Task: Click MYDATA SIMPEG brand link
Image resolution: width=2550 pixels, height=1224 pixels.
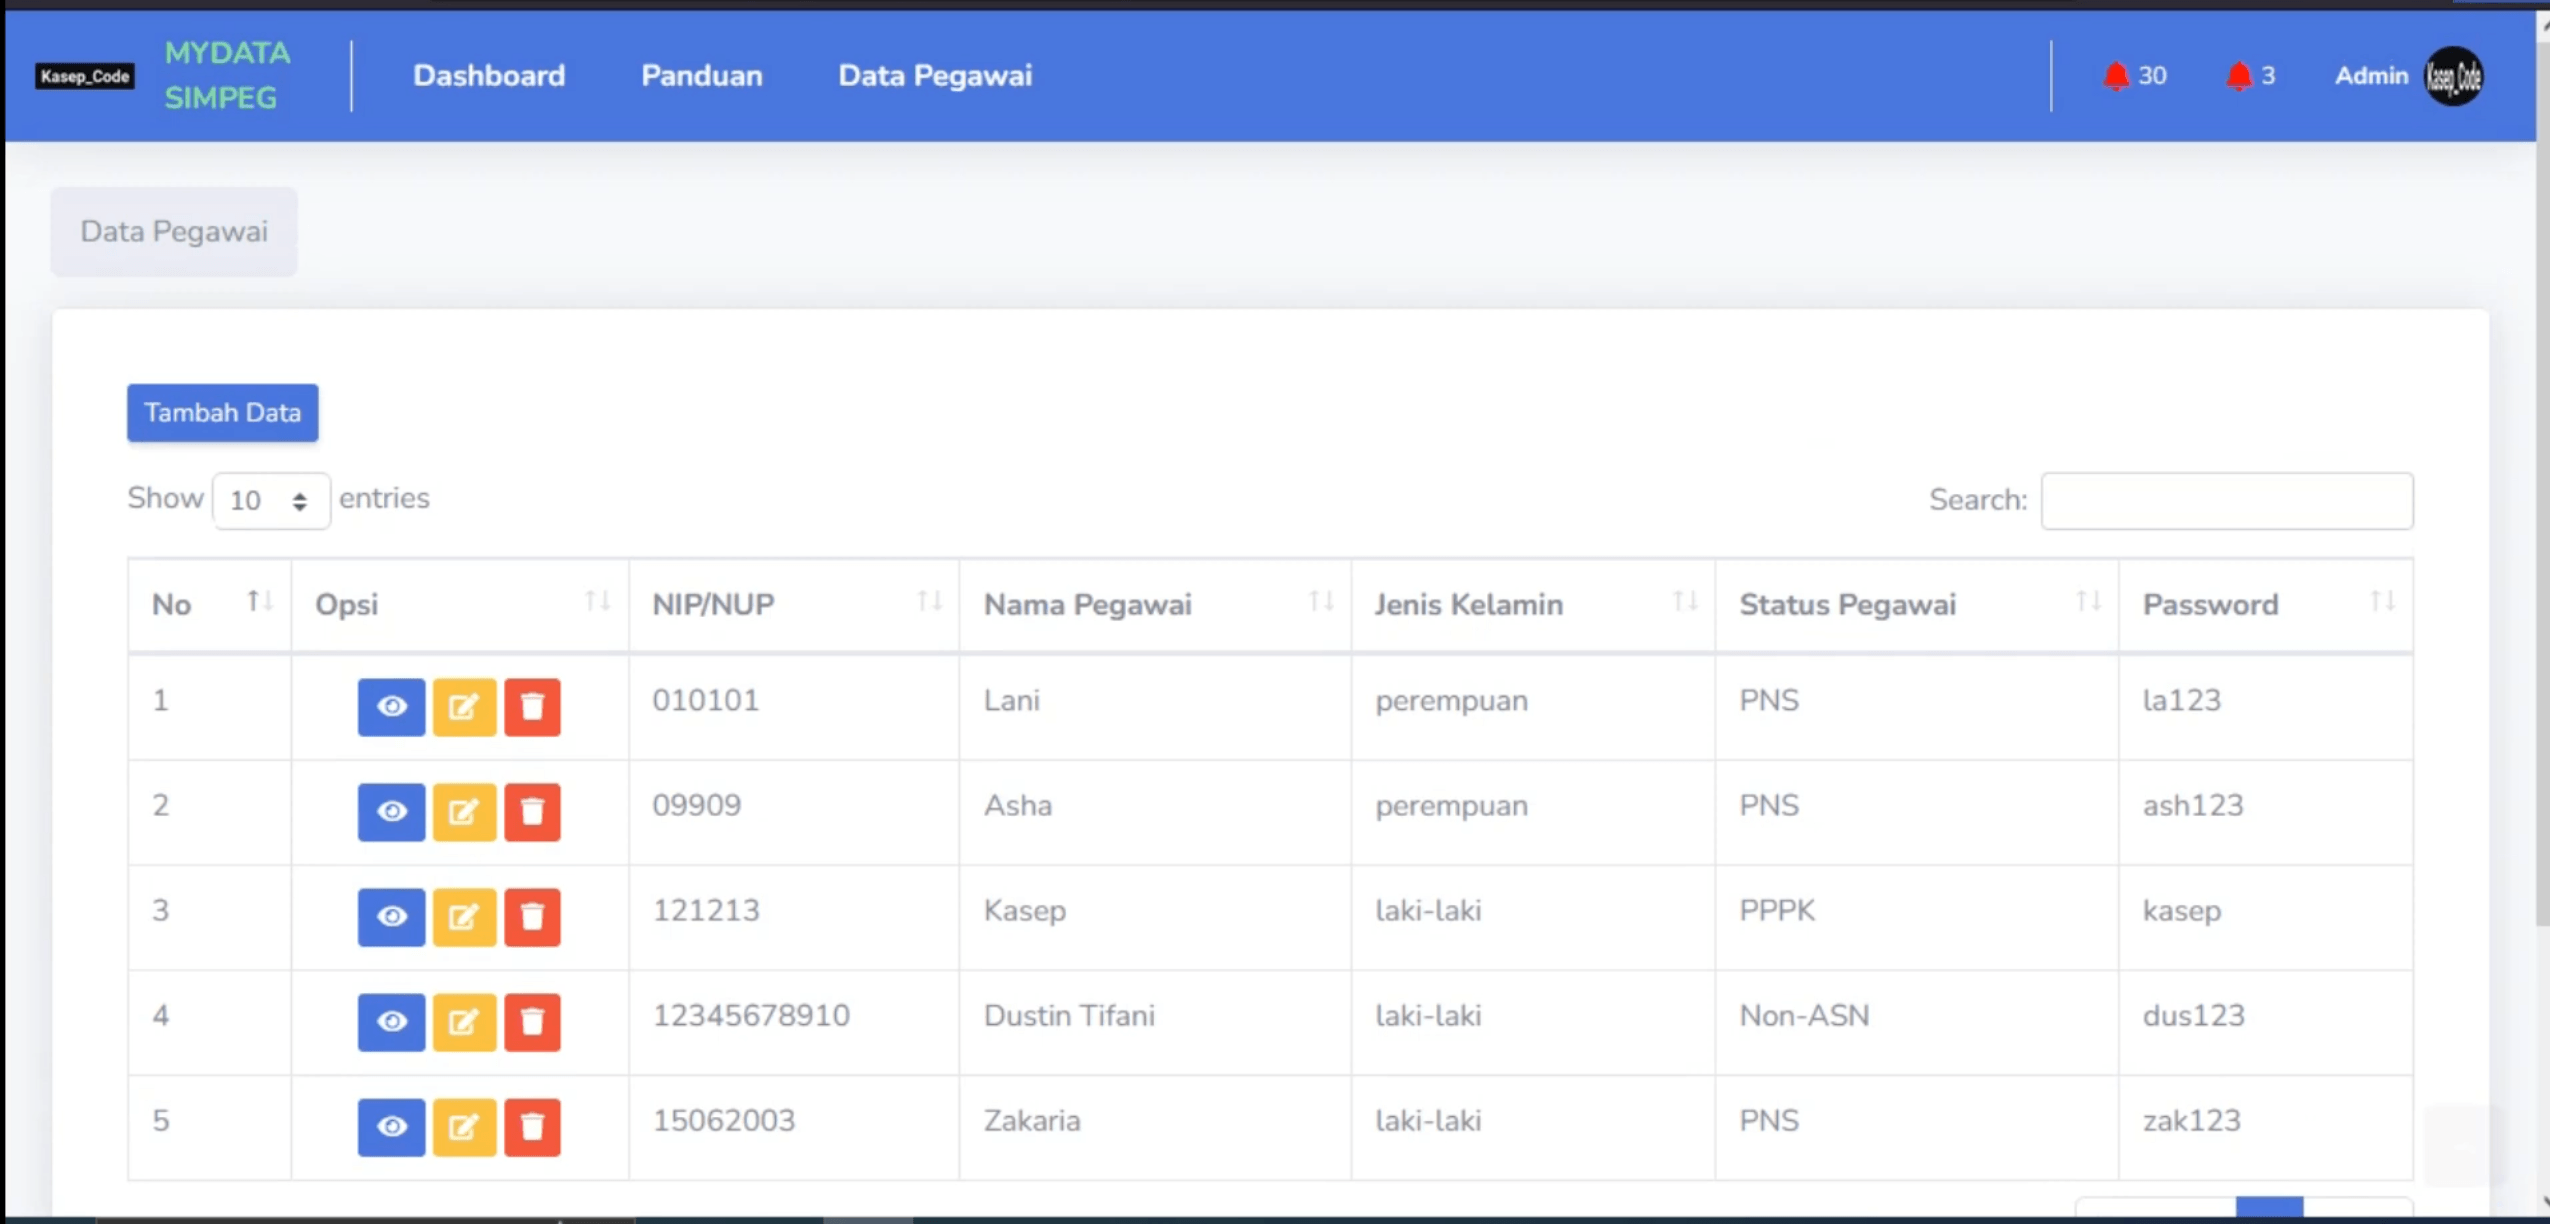Action: coord(227,76)
